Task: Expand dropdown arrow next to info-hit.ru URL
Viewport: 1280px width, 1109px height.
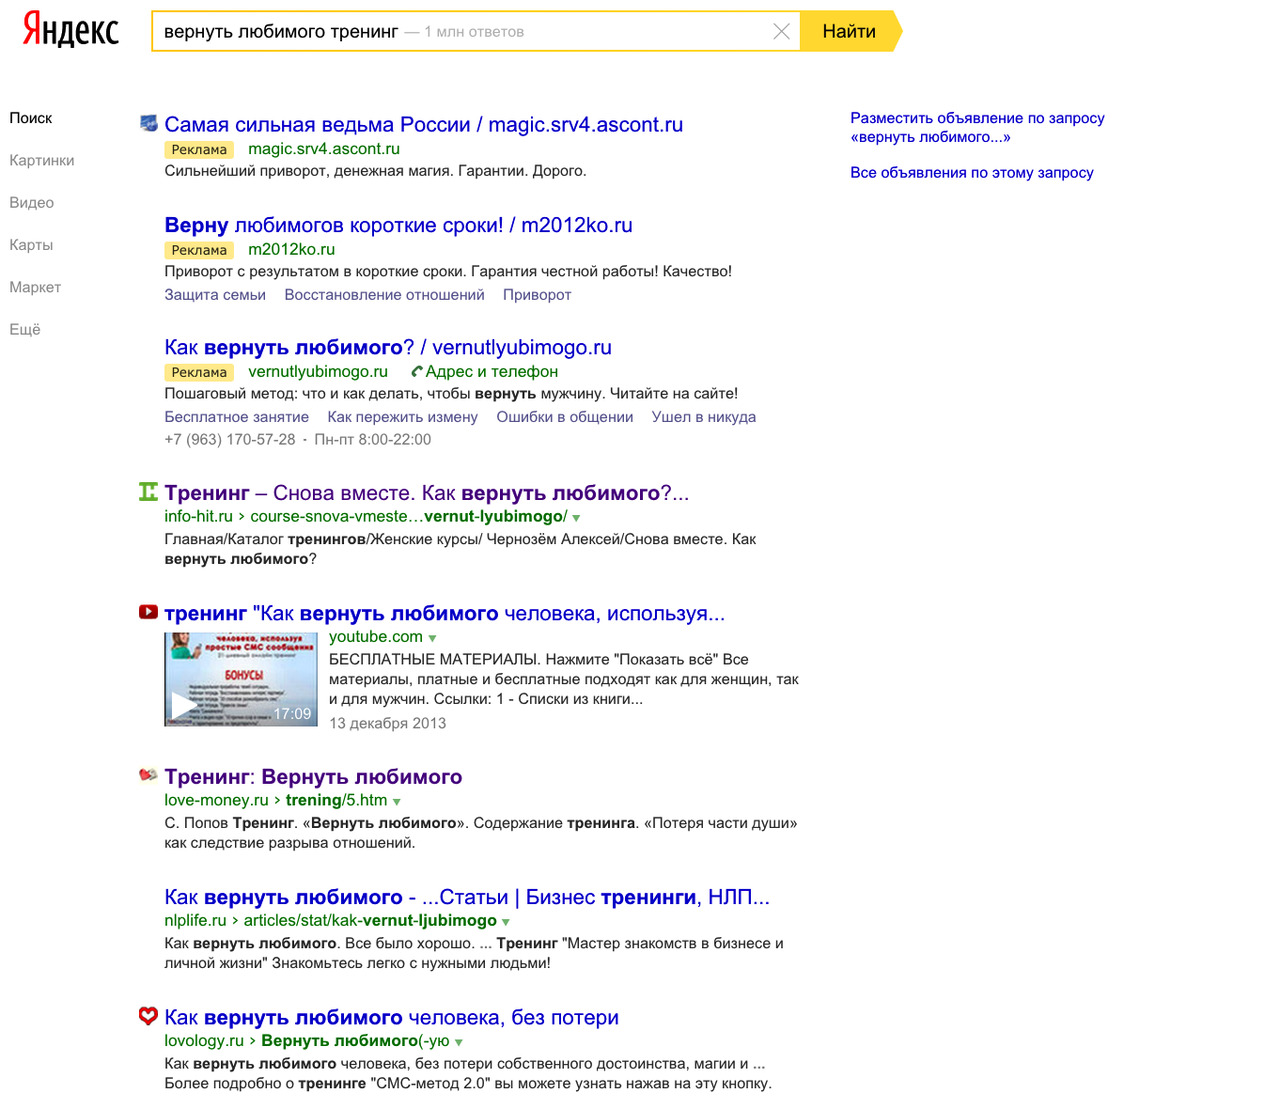Action: pos(576,518)
